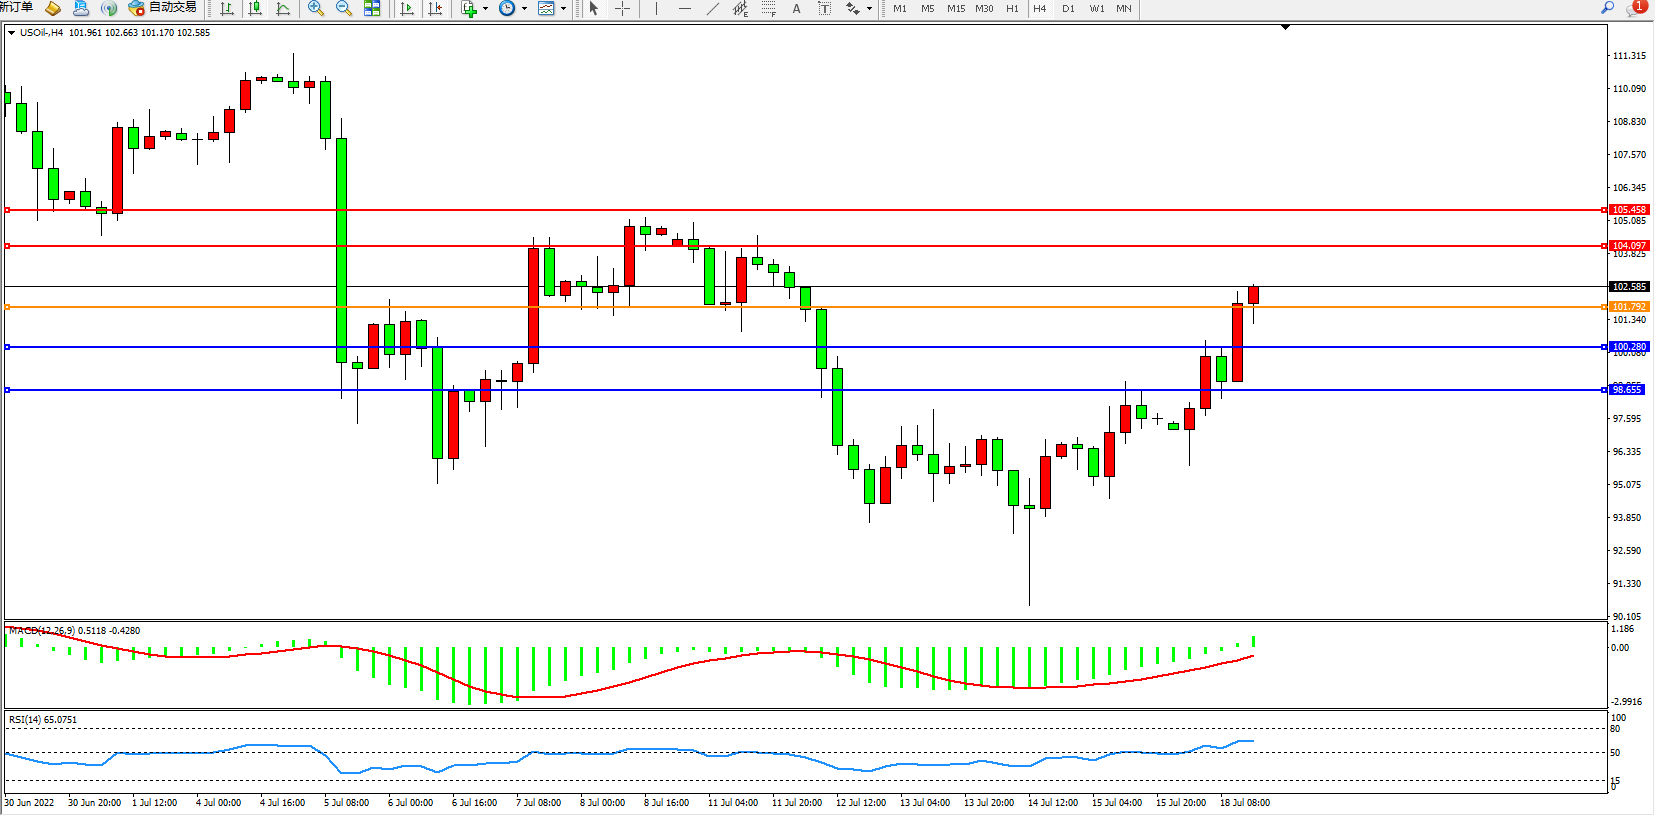The image size is (1655, 816).
Task: Tile chart windows with grid icon
Action: 372,9
